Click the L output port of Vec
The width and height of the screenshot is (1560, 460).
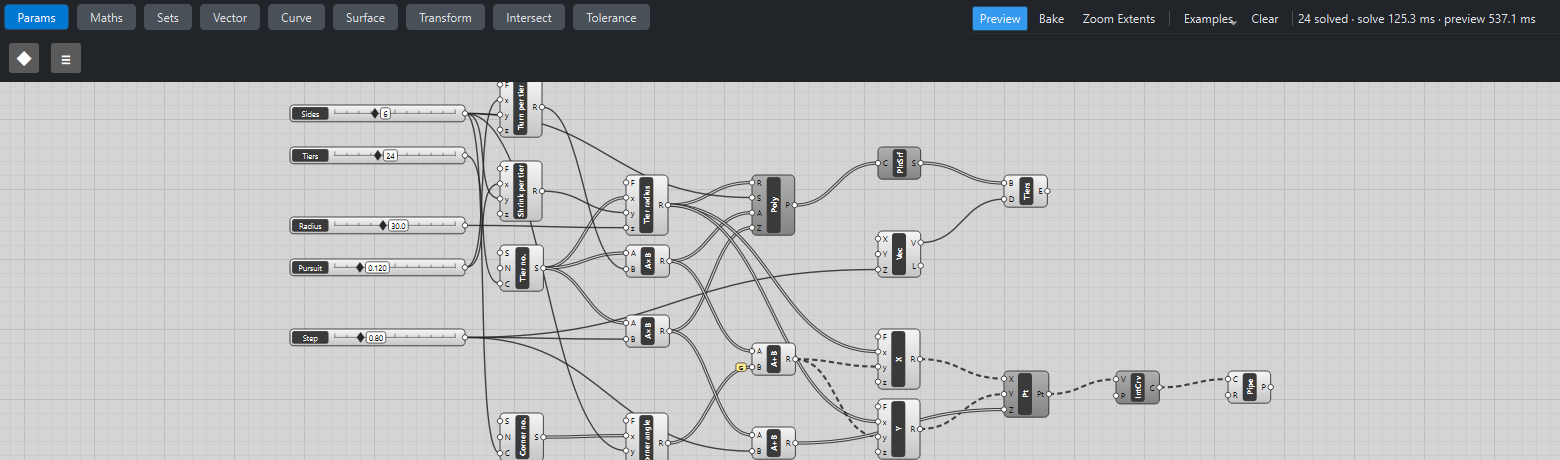[921, 265]
